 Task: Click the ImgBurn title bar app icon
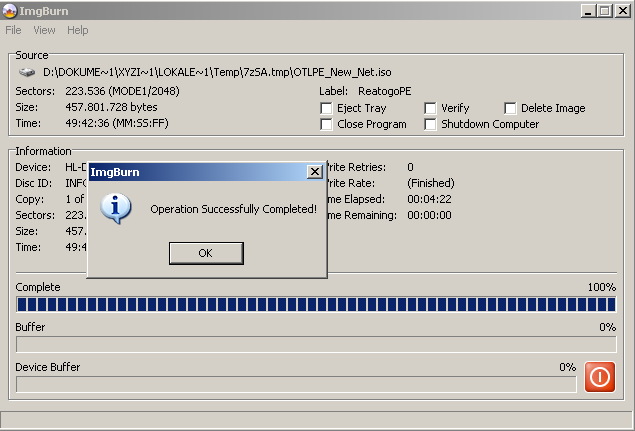pos(9,11)
